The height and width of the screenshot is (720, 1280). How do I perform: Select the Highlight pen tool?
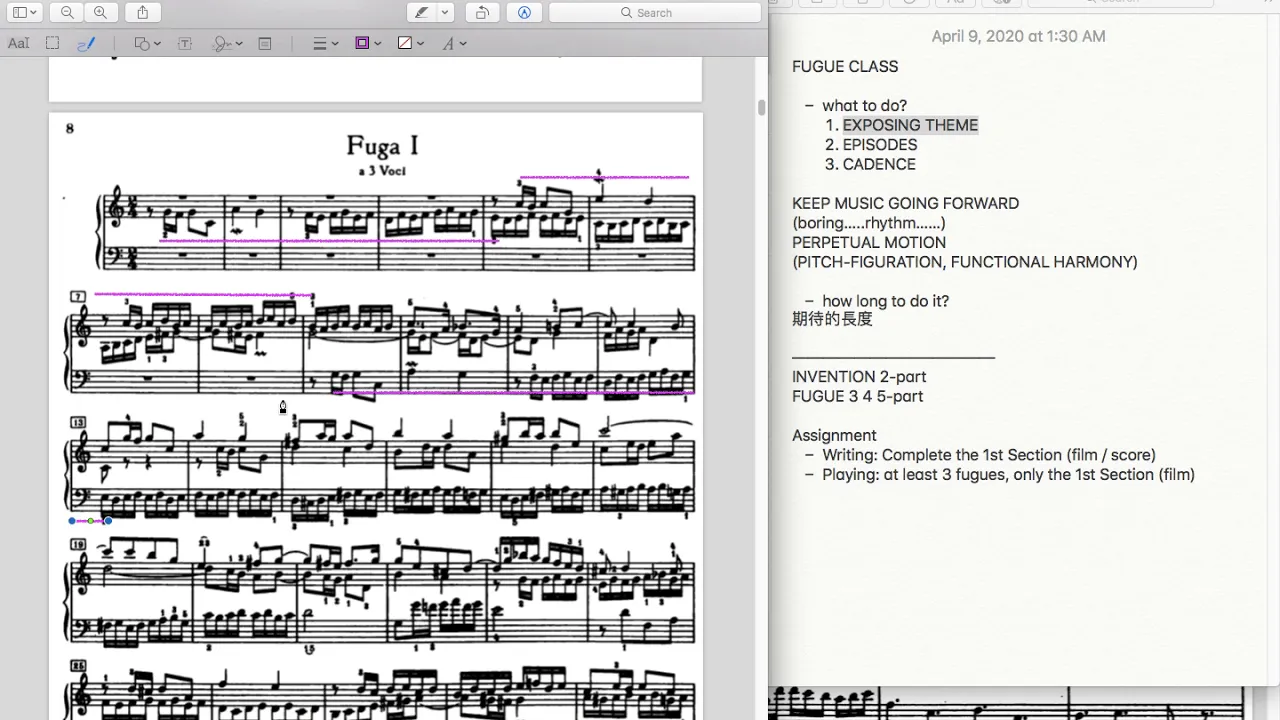coord(422,12)
